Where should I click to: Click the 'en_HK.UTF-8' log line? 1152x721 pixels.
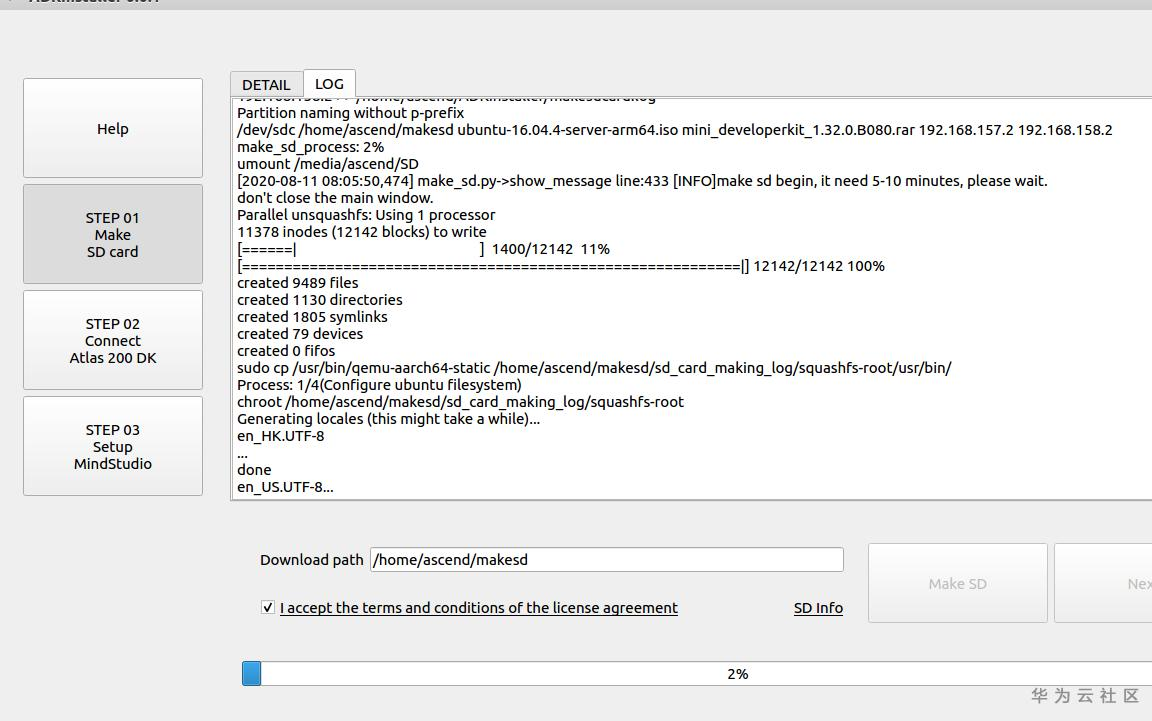[x=280, y=436]
